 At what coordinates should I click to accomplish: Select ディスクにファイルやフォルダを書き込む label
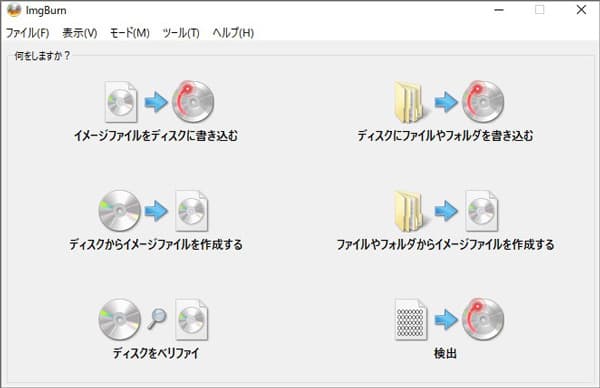point(445,135)
